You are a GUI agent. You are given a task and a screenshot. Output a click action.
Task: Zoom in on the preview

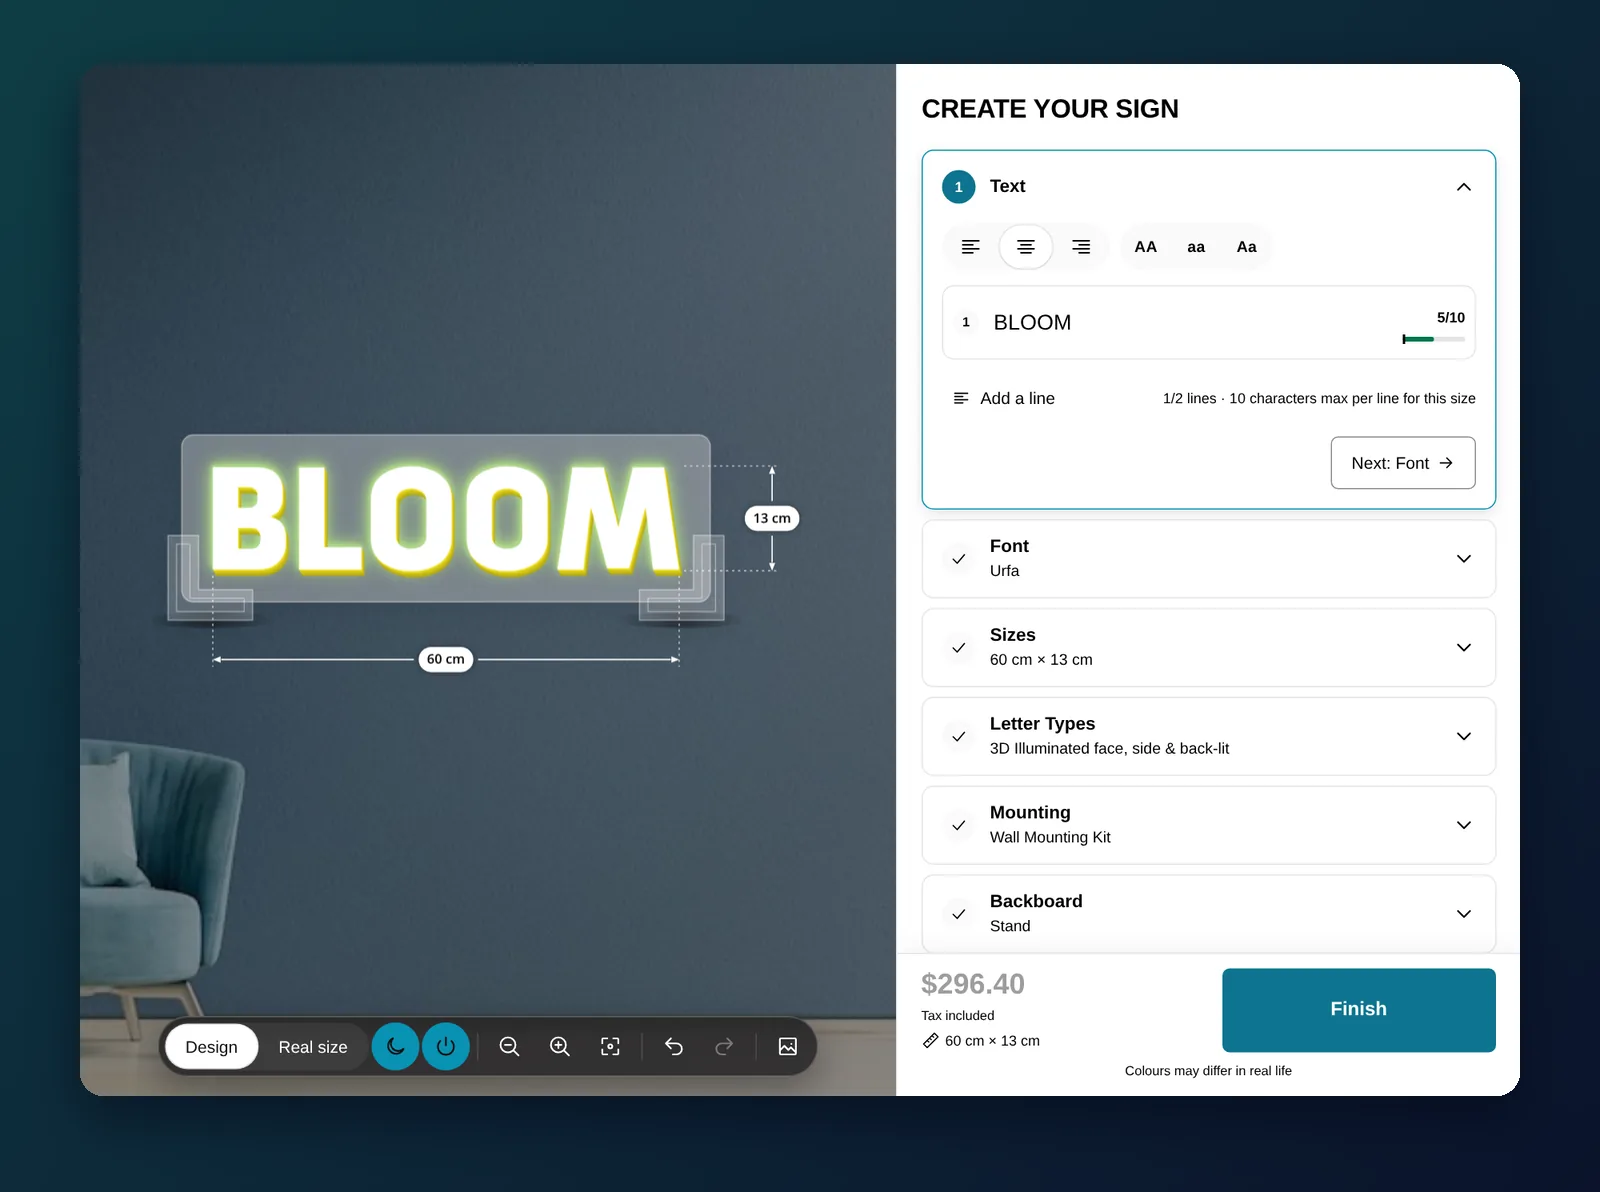(560, 1047)
